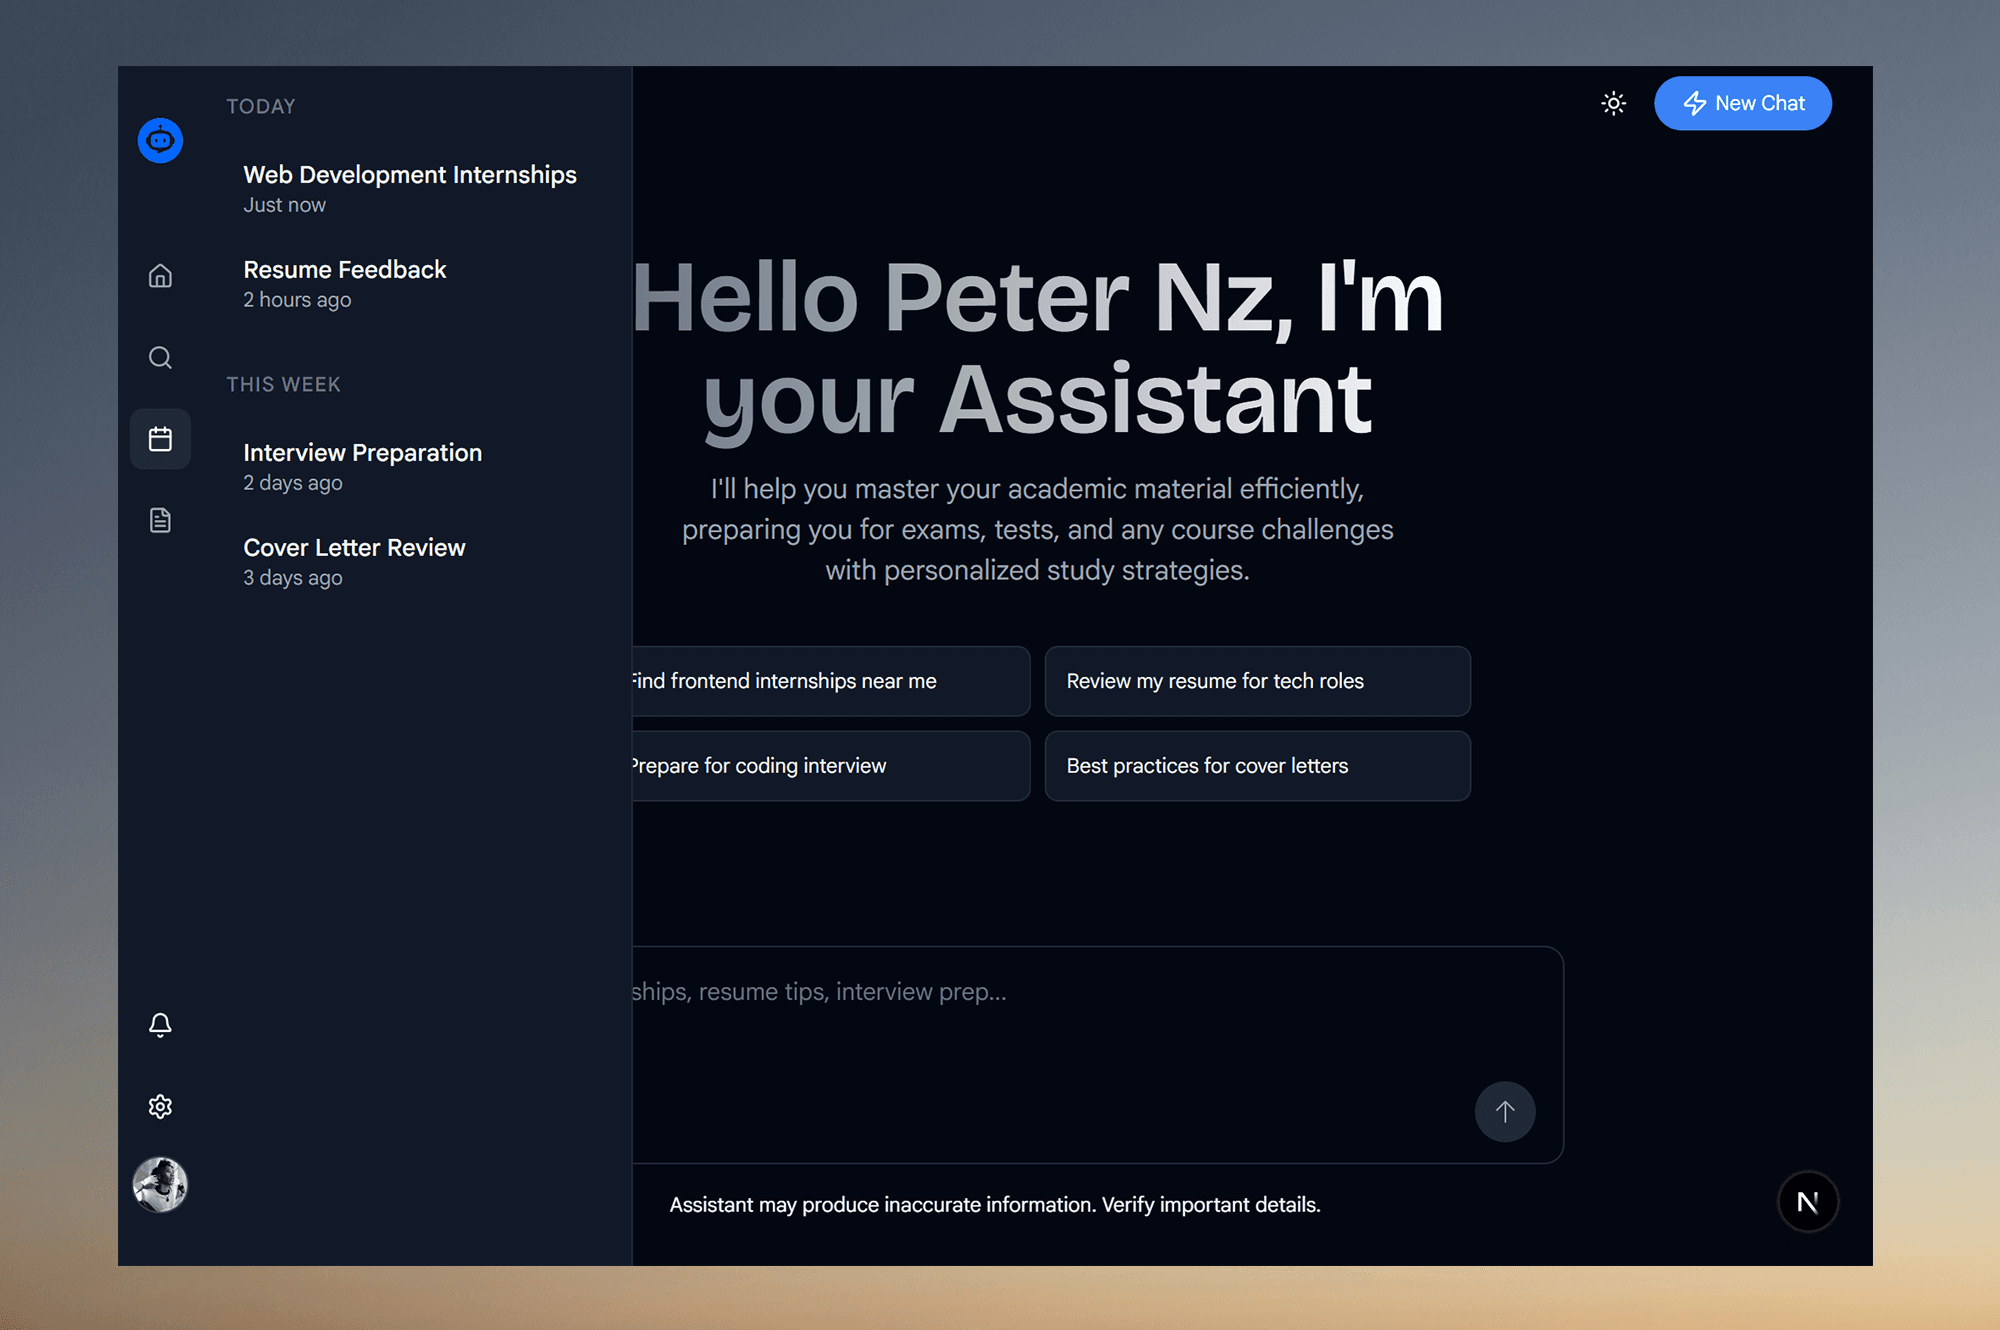Open the Web Development Internships chat
2000x1330 pixels.
pos(410,188)
